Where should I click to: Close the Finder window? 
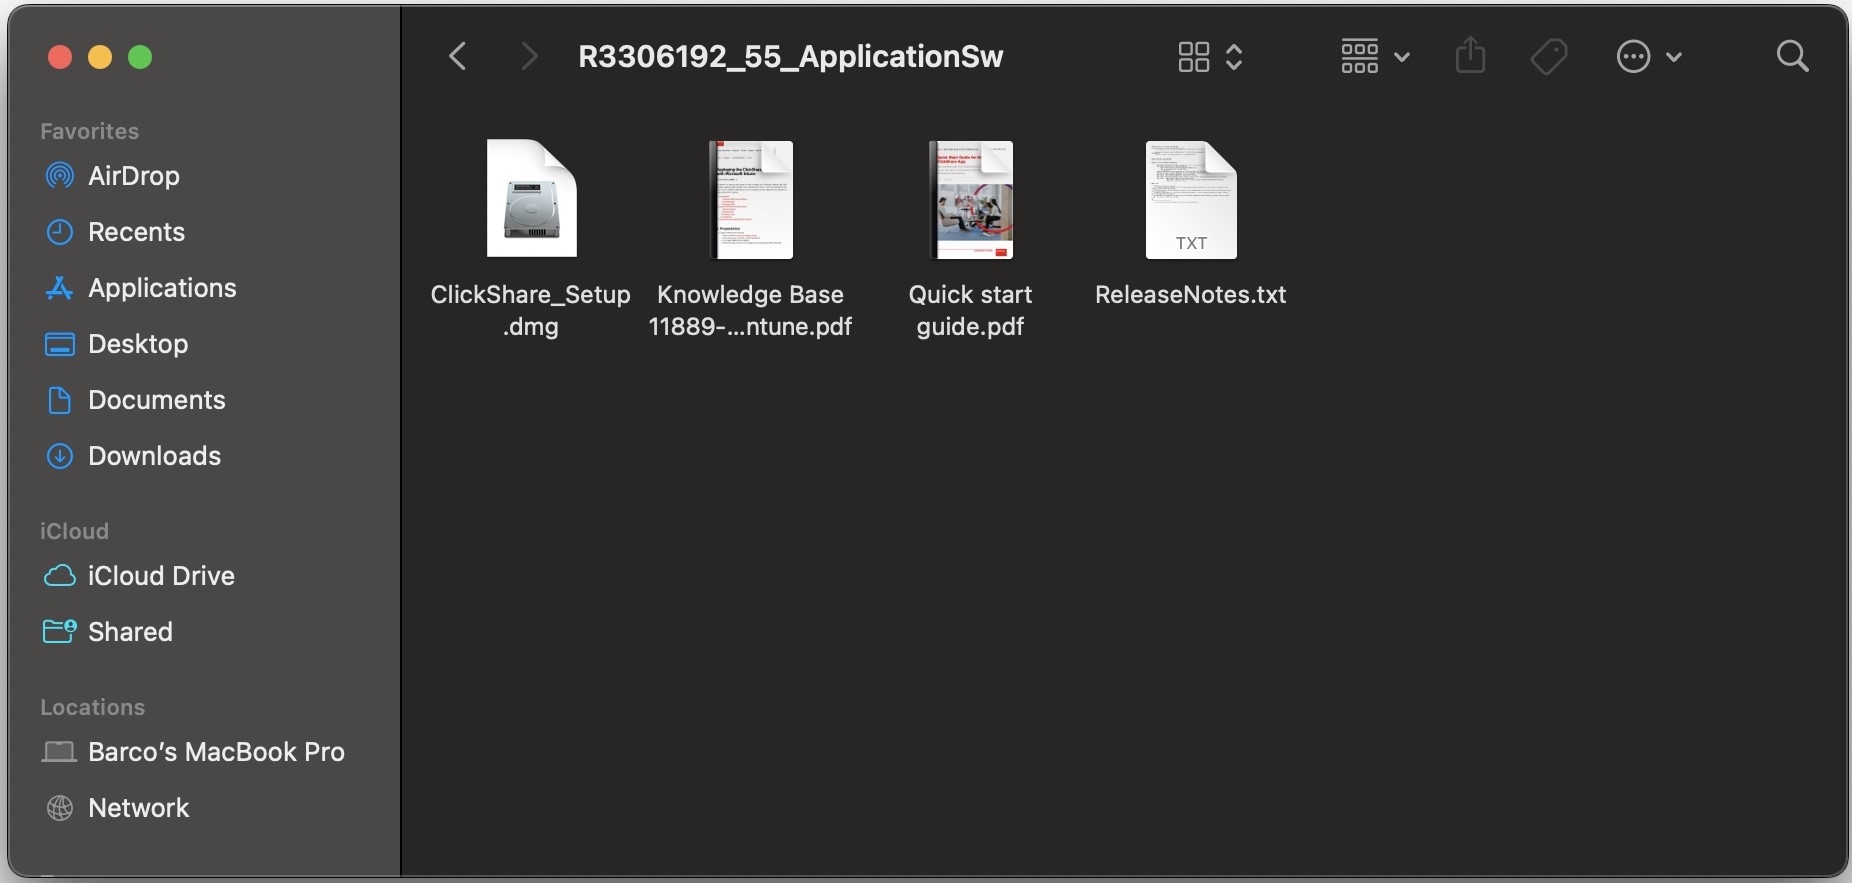pyautogui.click(x=60, y=57)
